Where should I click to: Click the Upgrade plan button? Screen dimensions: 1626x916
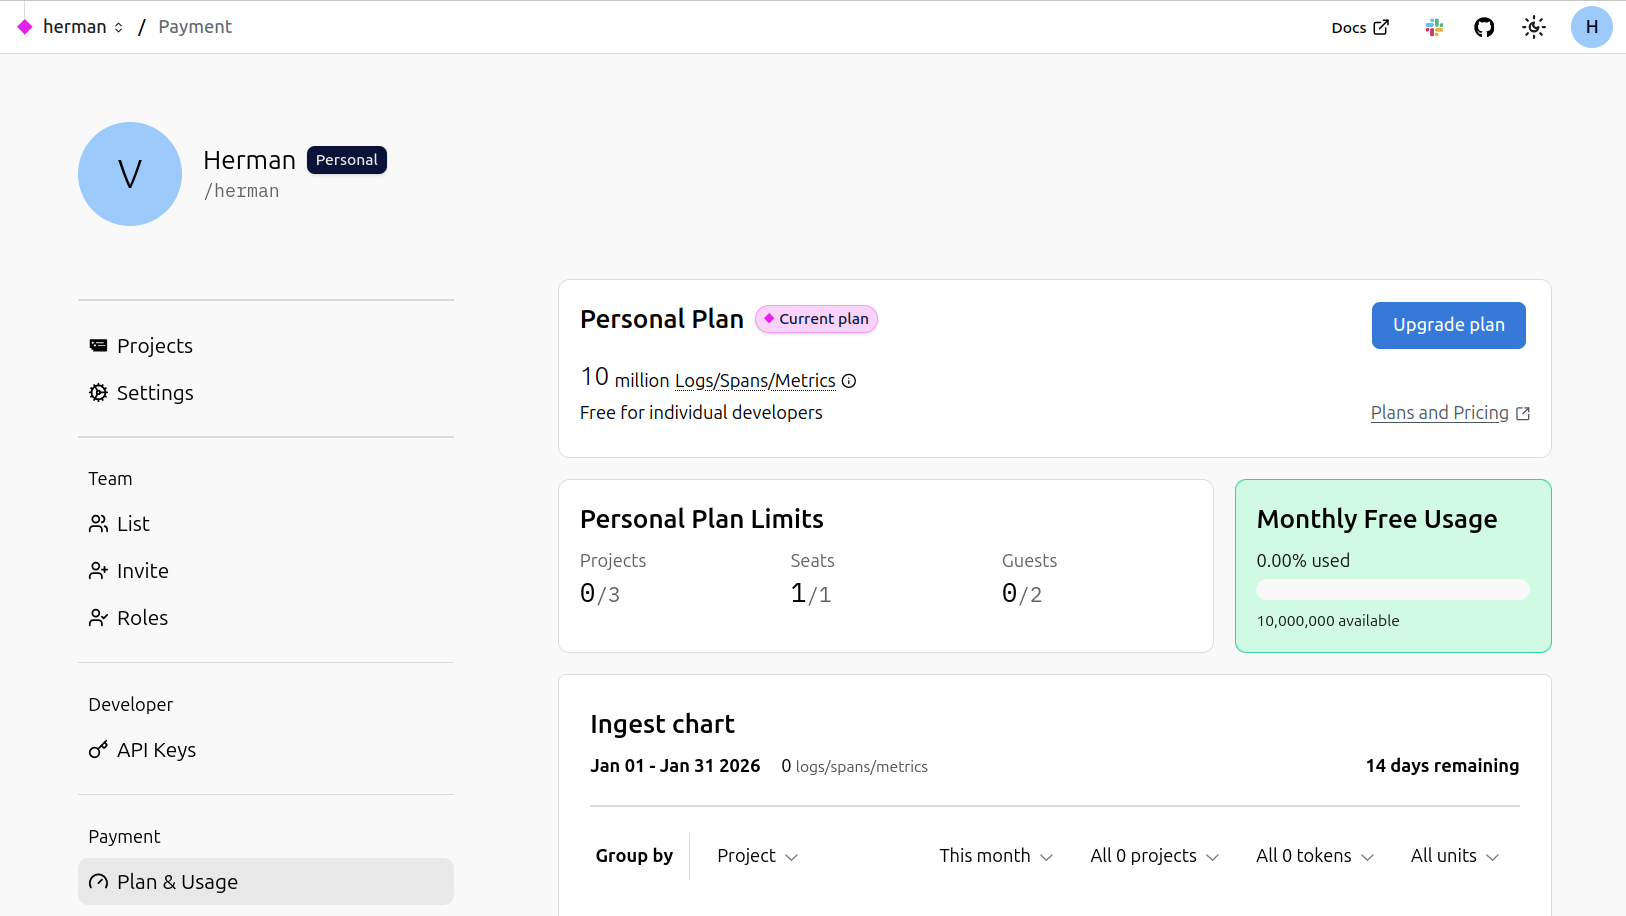click(x=1448, y=325)
